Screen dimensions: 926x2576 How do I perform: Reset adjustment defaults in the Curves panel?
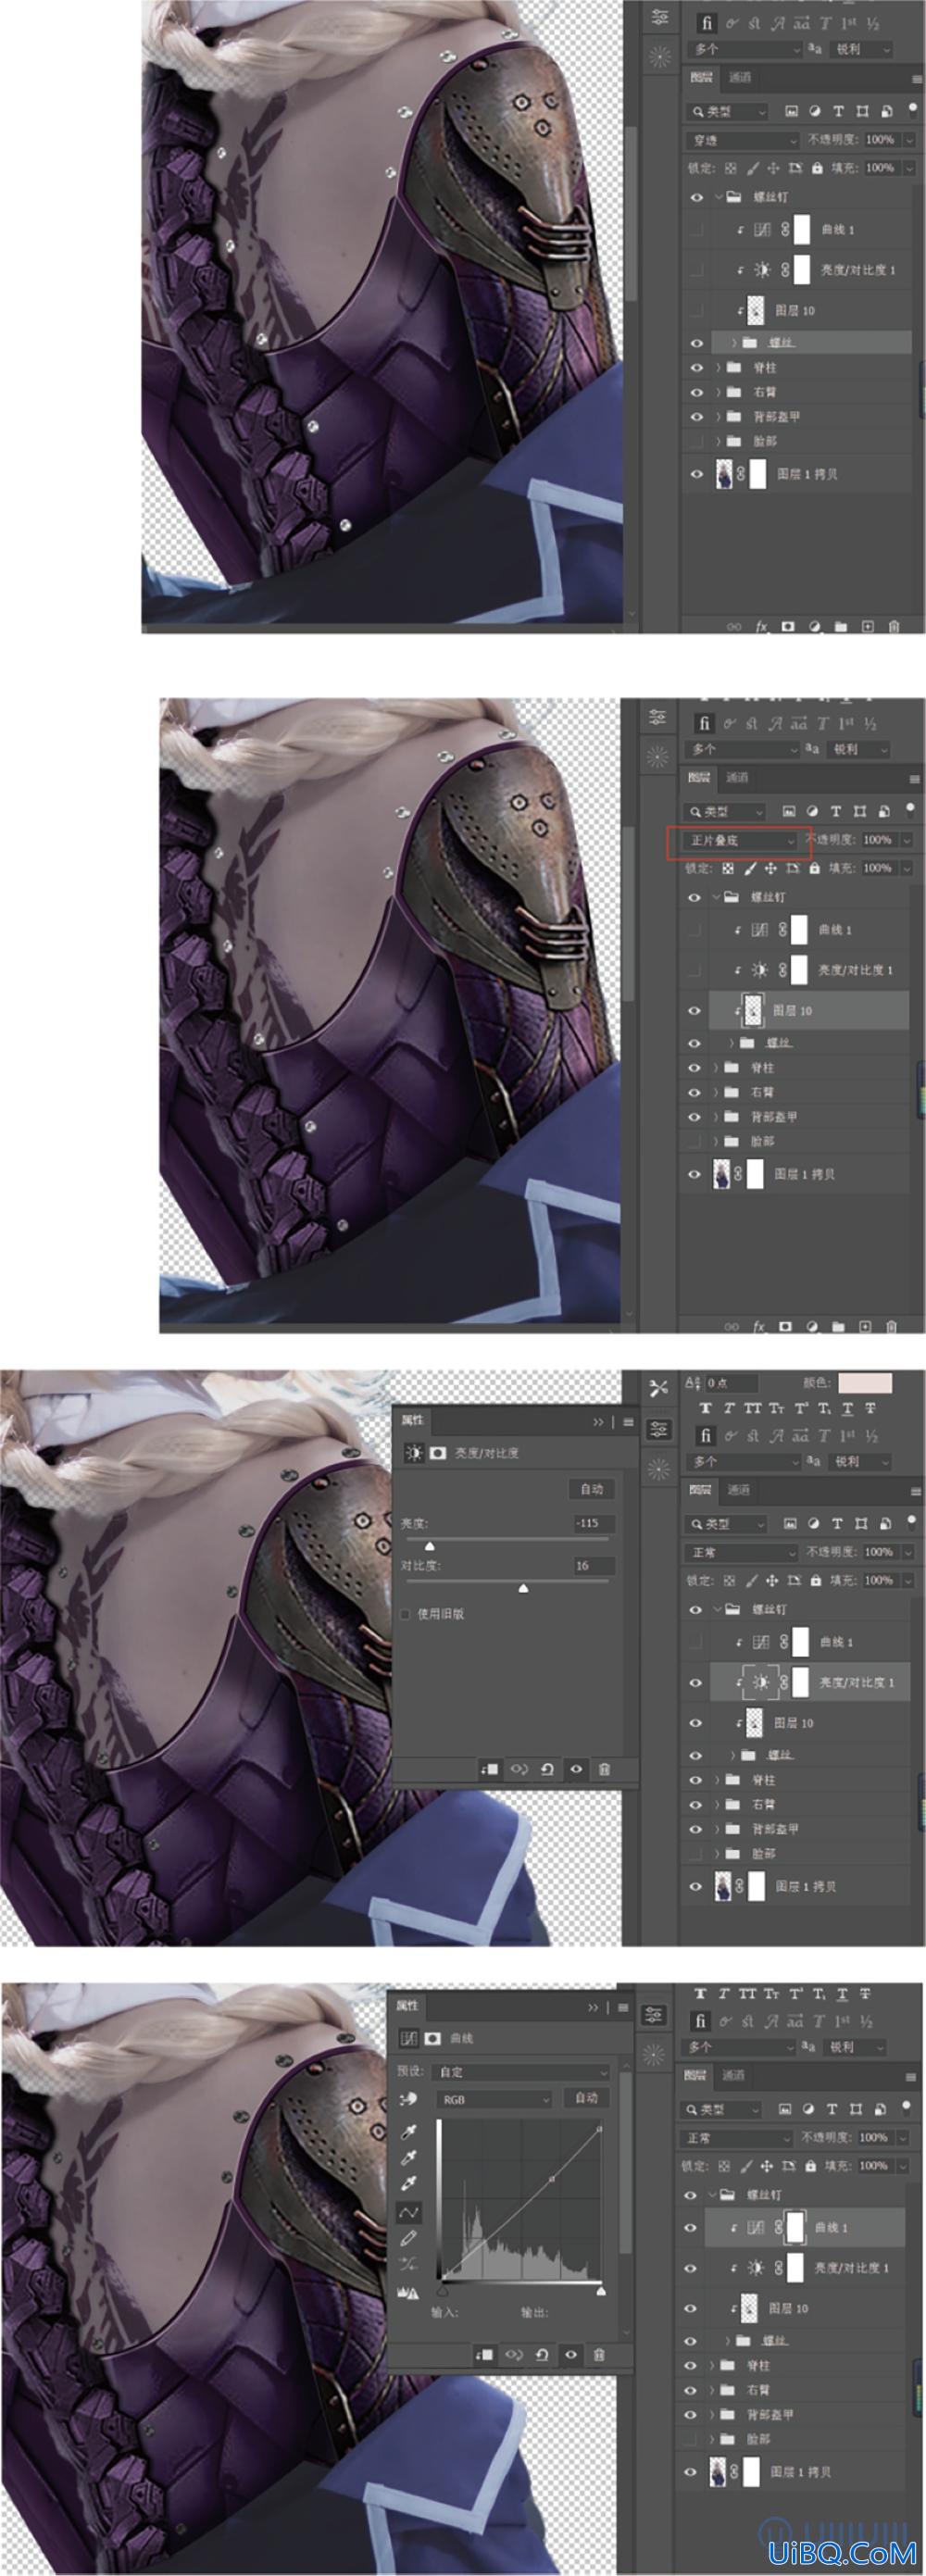point(542,2354)
